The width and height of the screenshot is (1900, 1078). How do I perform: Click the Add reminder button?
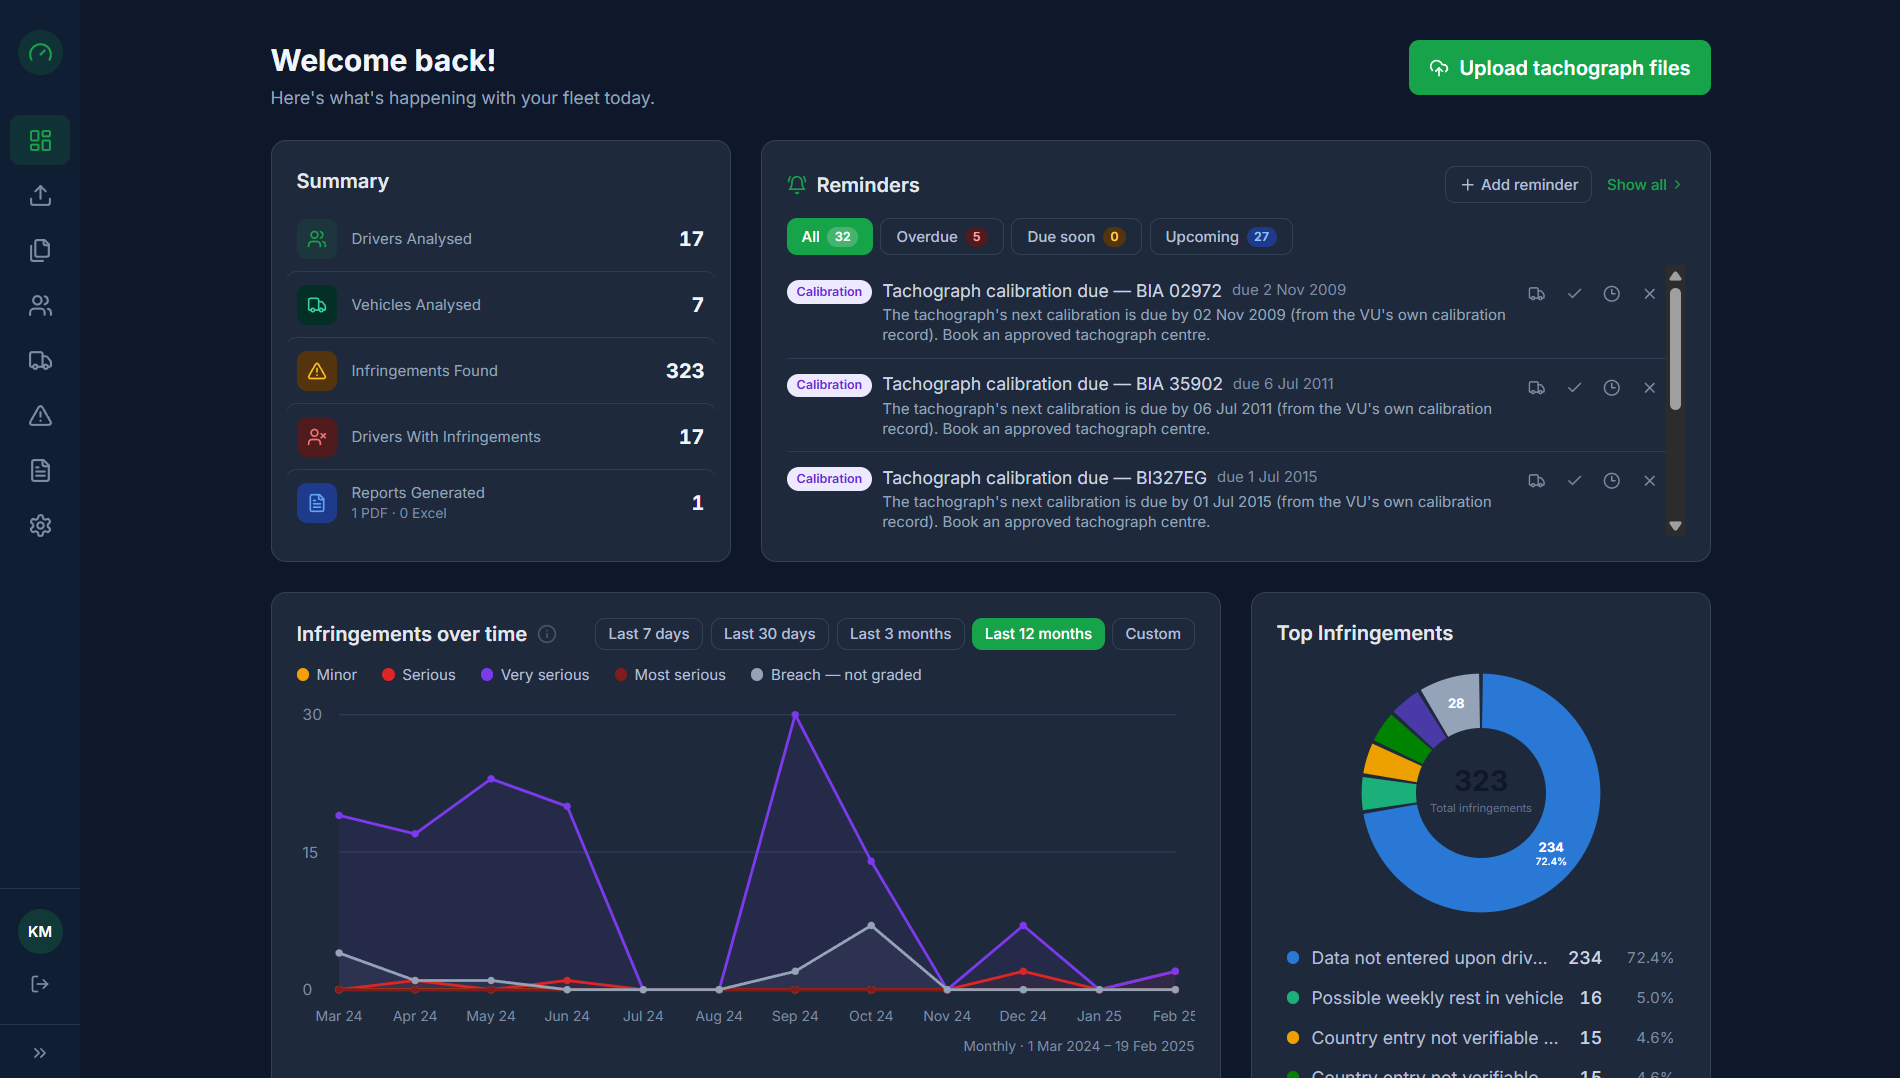1518,185
